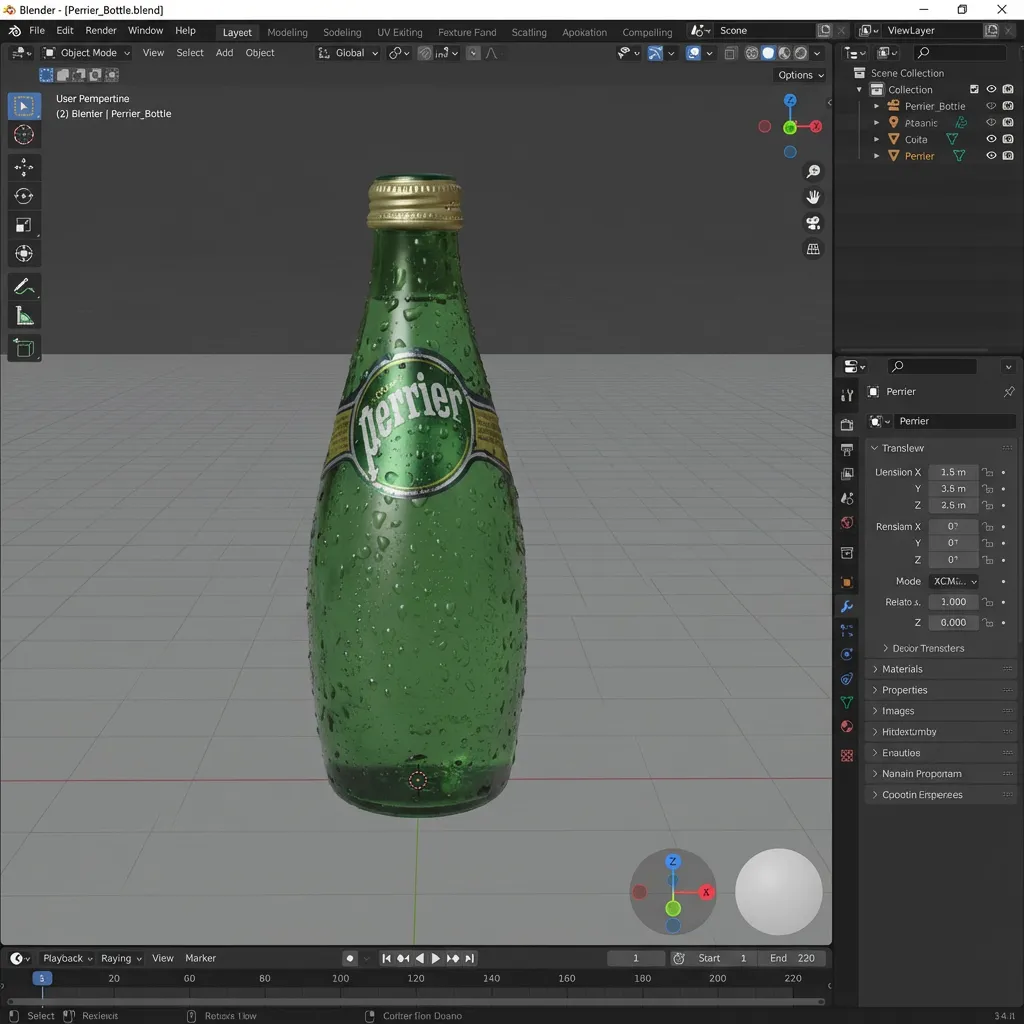Activate the Rotate tool

pyautogui.click(x=24, y=196)
